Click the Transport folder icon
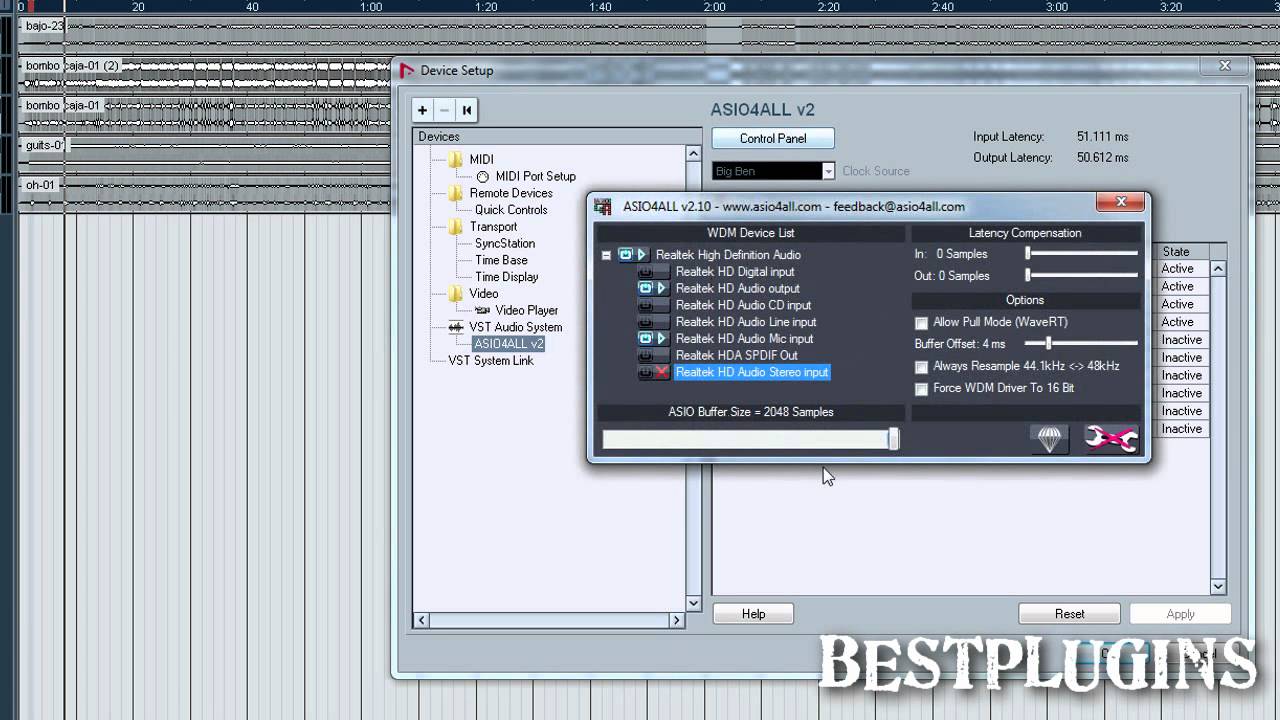This screenshot has height=720, width=1280. click(456, 227)
